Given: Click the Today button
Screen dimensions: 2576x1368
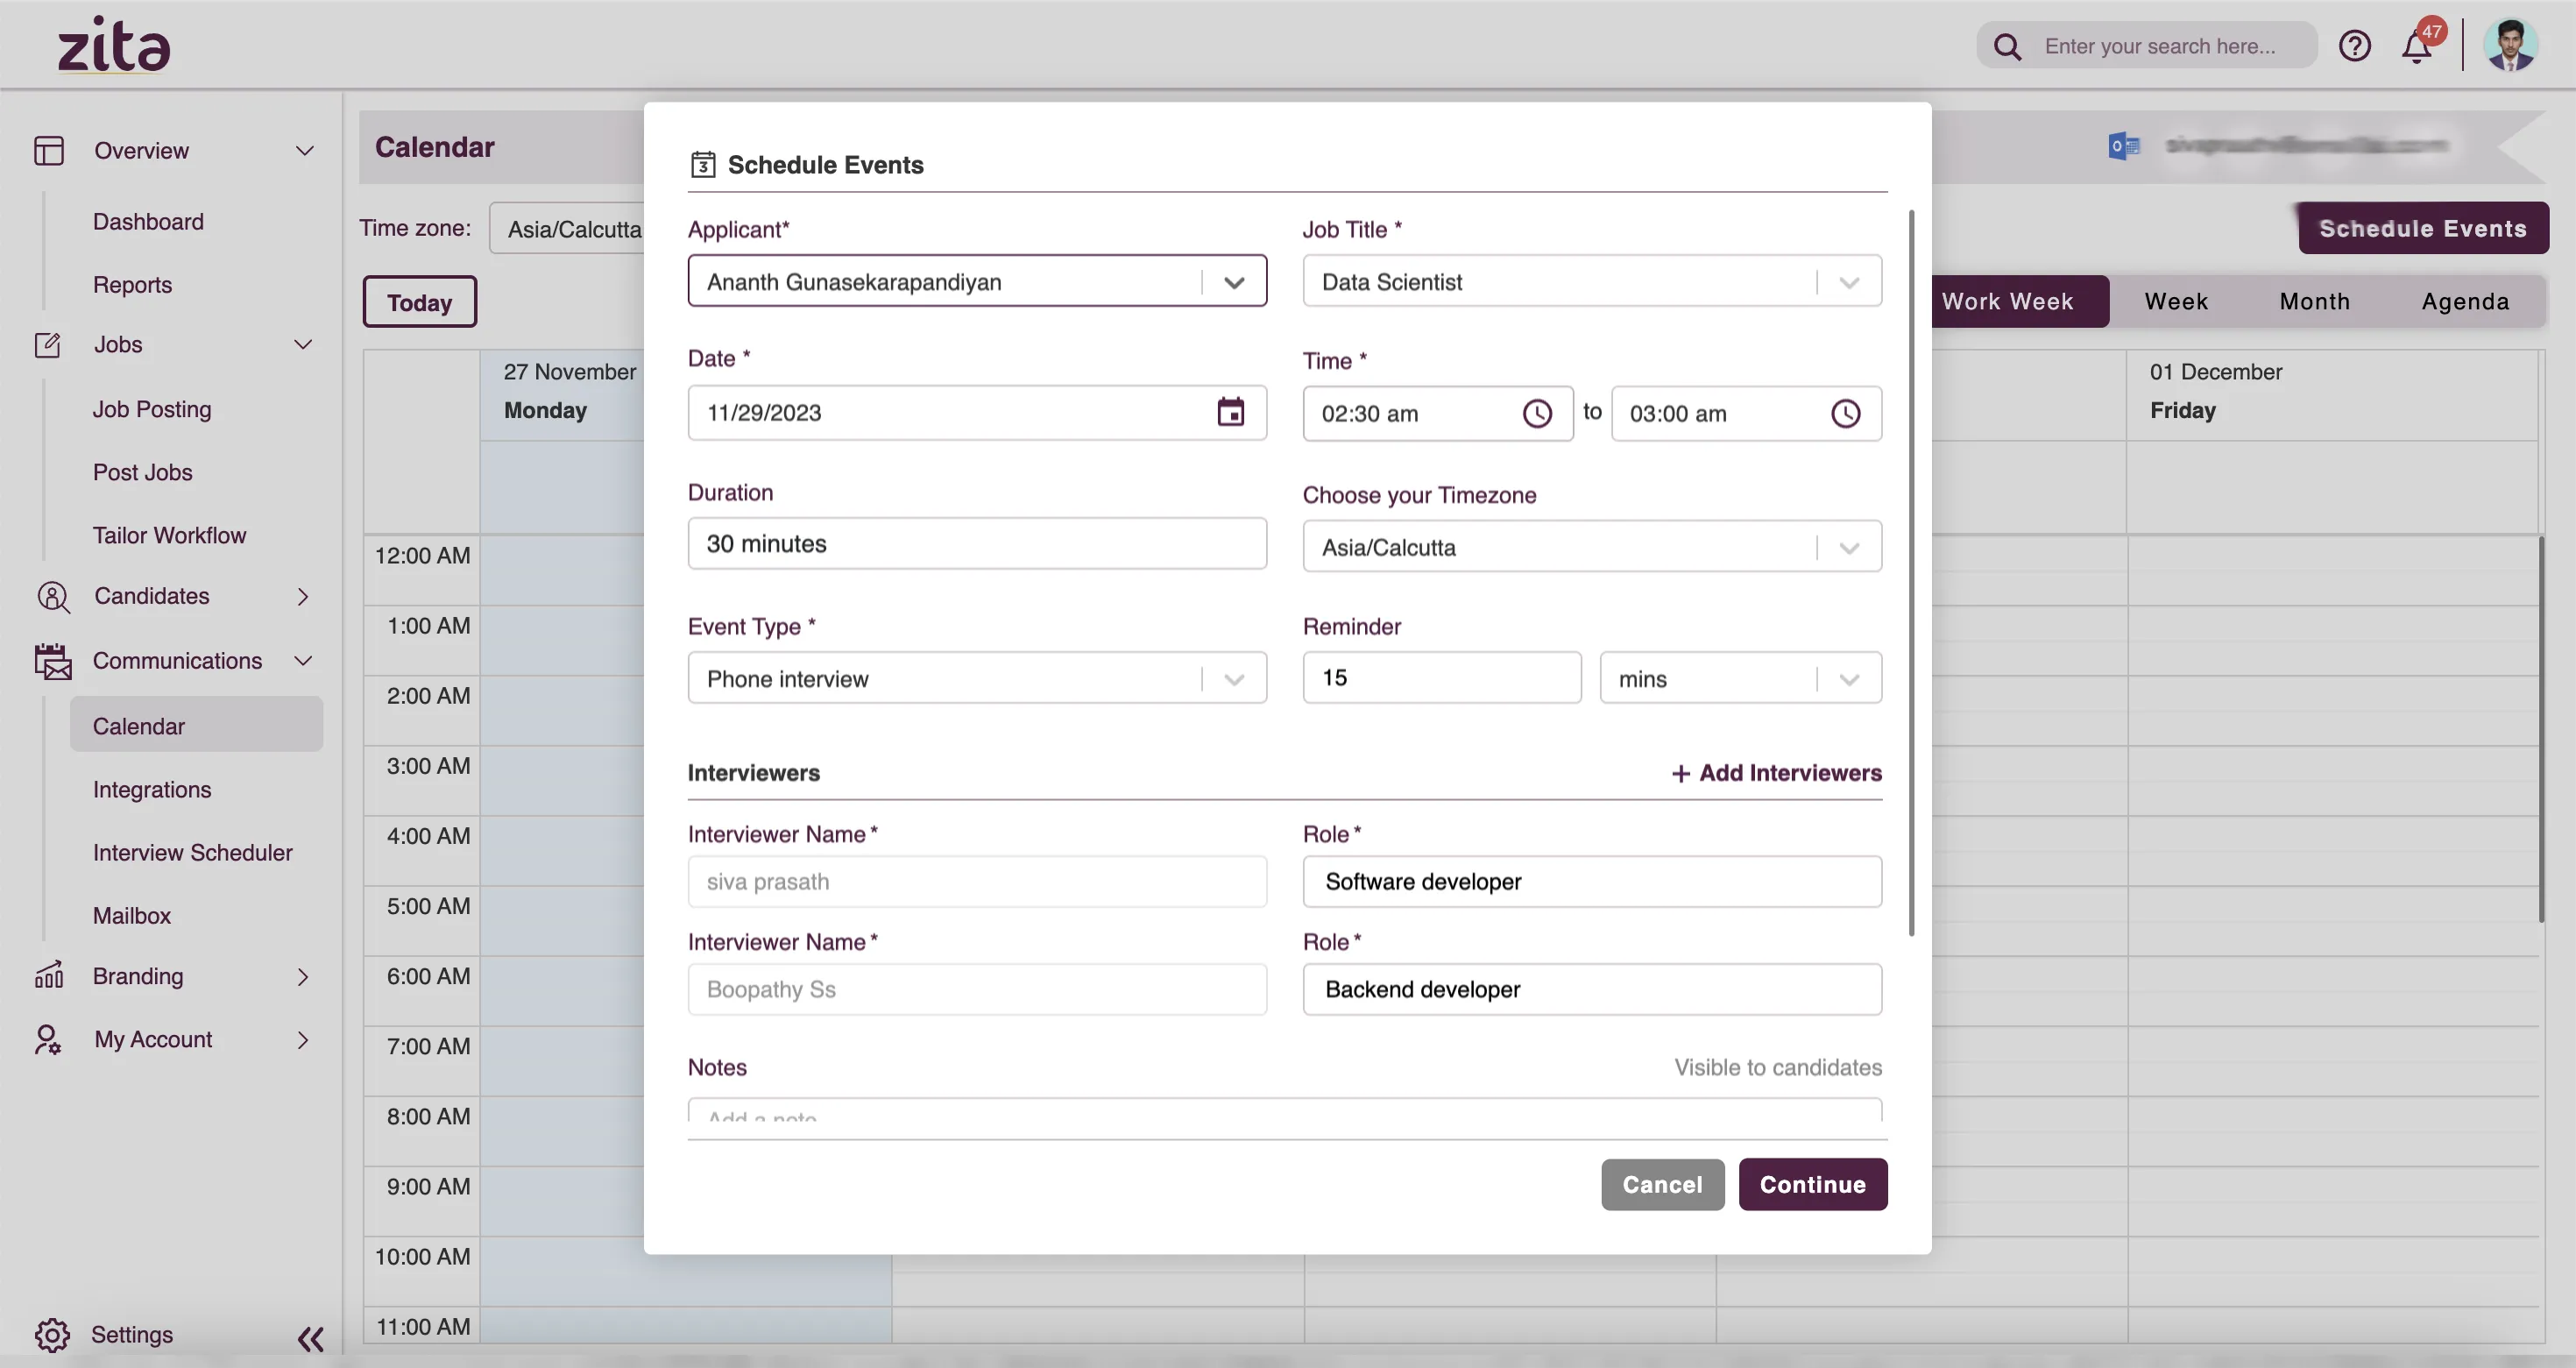Looking at the screenshot, I should tap(419, 302).
